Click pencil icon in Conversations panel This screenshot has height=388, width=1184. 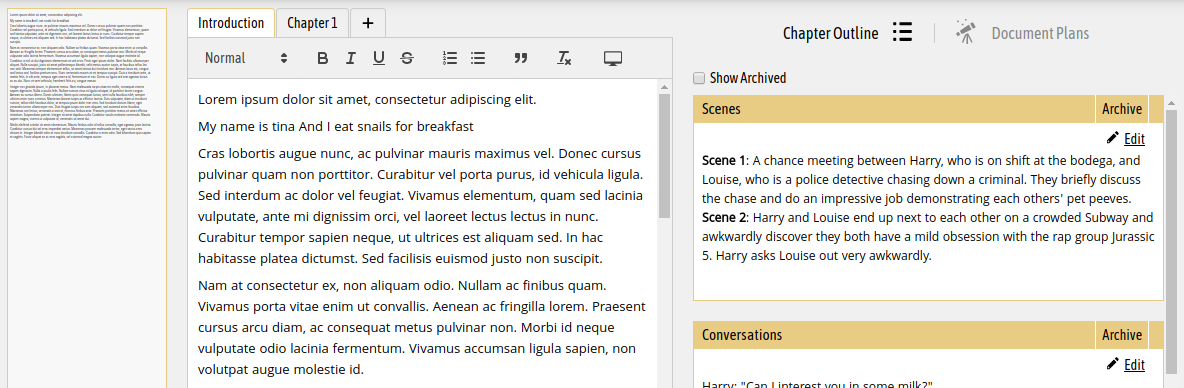1112,364
